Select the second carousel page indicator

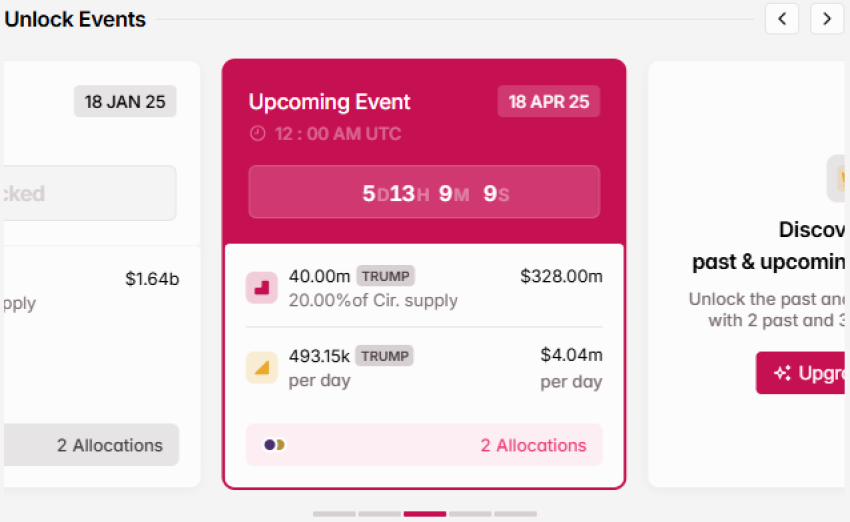[379, 513]
